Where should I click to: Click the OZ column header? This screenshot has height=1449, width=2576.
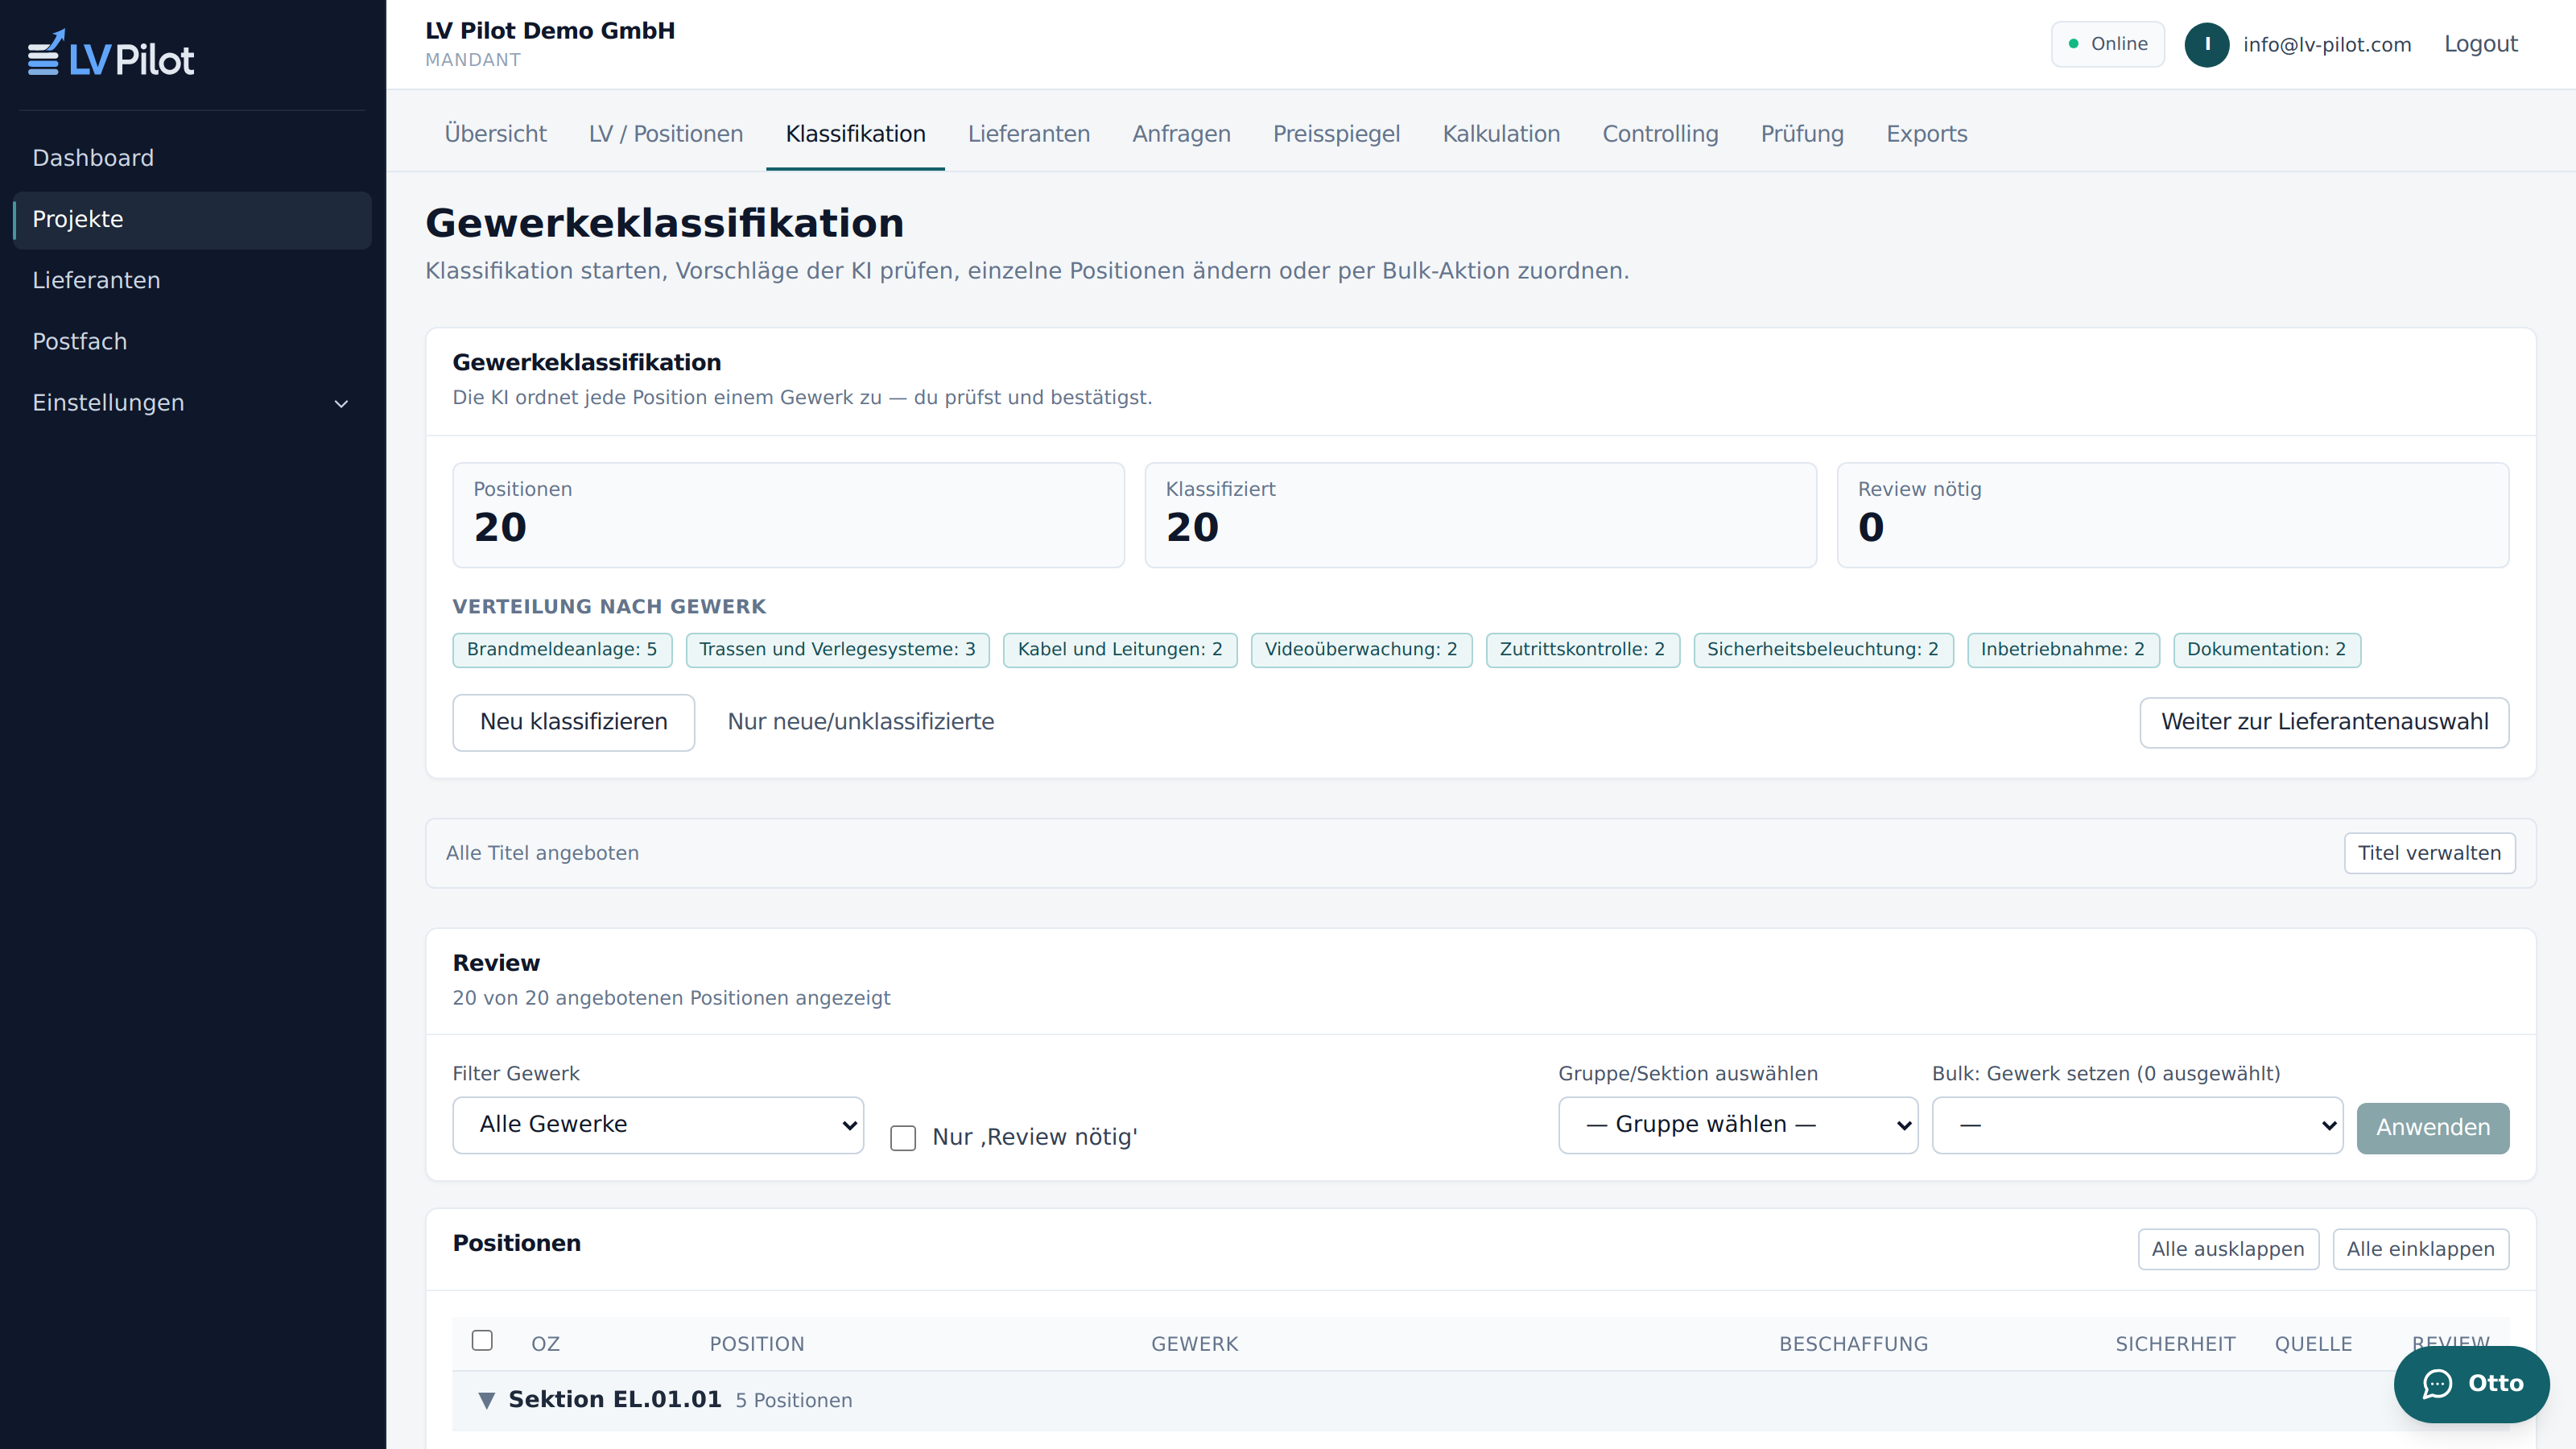click(x=545, y=1344)
